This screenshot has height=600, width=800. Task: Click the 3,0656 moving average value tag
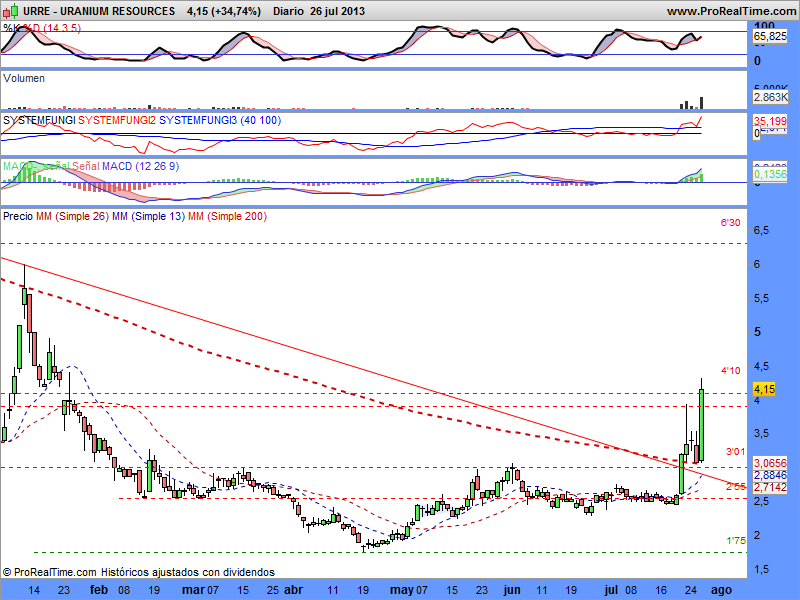click(770, 463)
